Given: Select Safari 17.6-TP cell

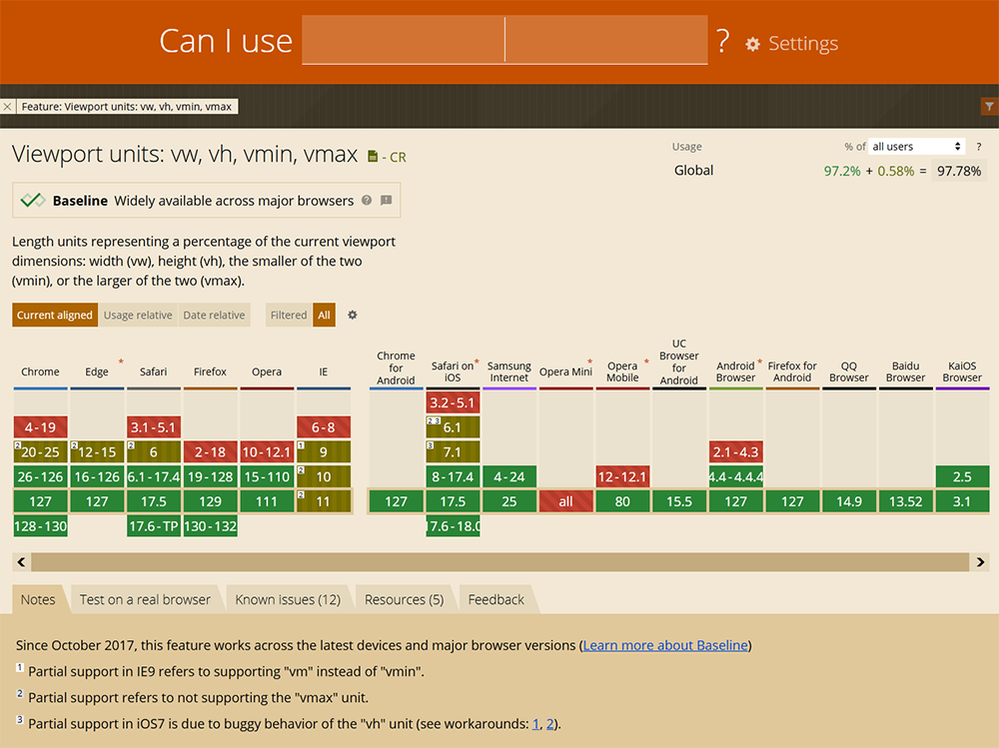Looking at the screenshot, I should [x=154, y=526].
